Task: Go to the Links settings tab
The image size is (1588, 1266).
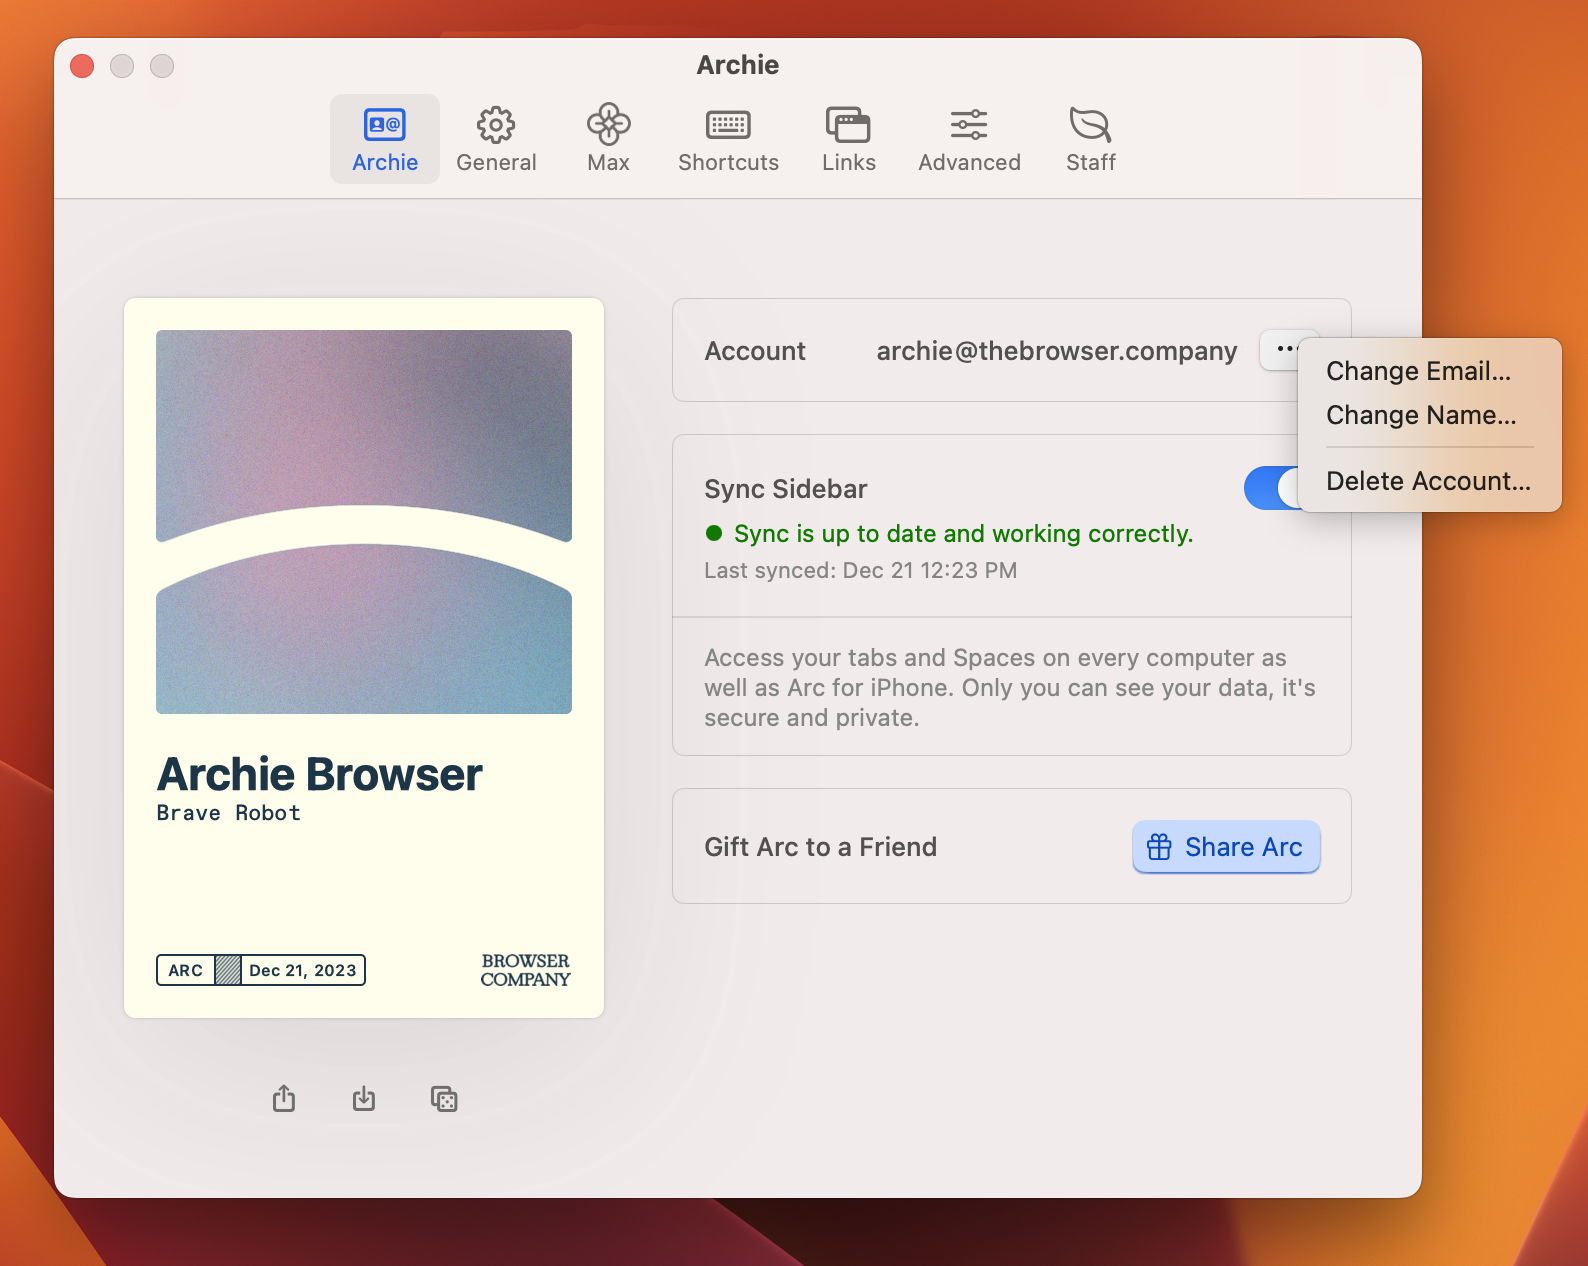Action: [x=848, y=139]
